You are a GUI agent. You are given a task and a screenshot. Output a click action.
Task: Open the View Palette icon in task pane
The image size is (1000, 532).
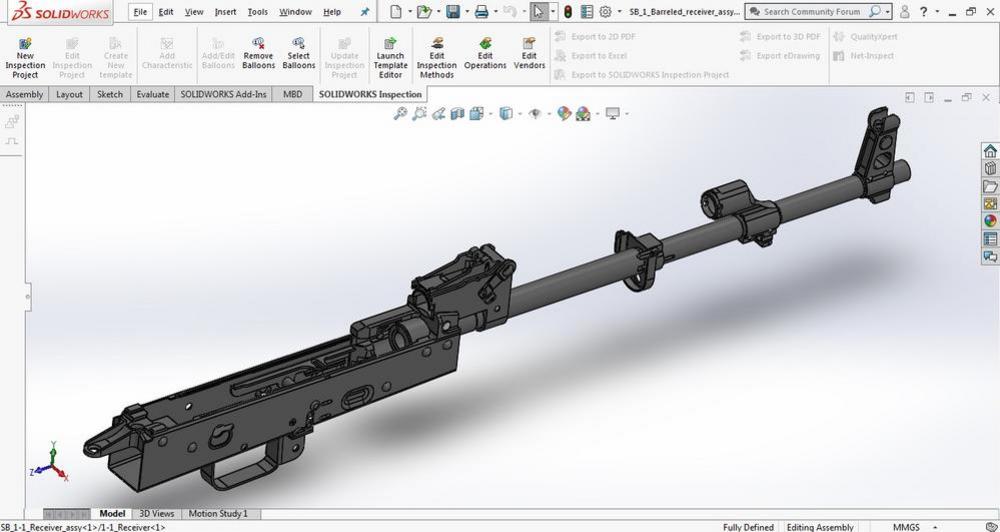990,203
